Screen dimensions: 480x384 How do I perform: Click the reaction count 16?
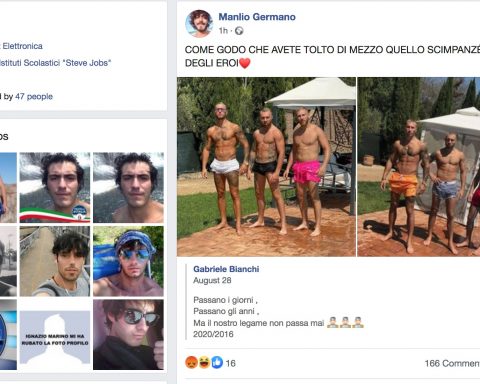(231, 363)
